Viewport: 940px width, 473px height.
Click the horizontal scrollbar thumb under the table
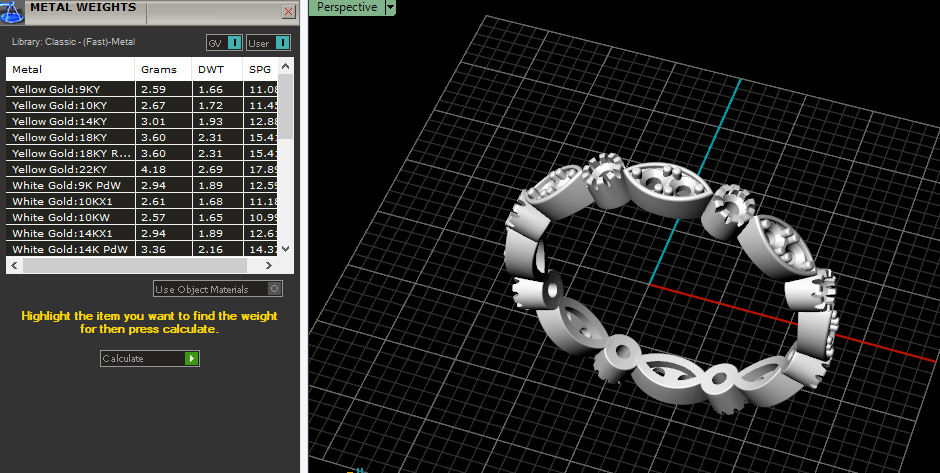(134, 265)
